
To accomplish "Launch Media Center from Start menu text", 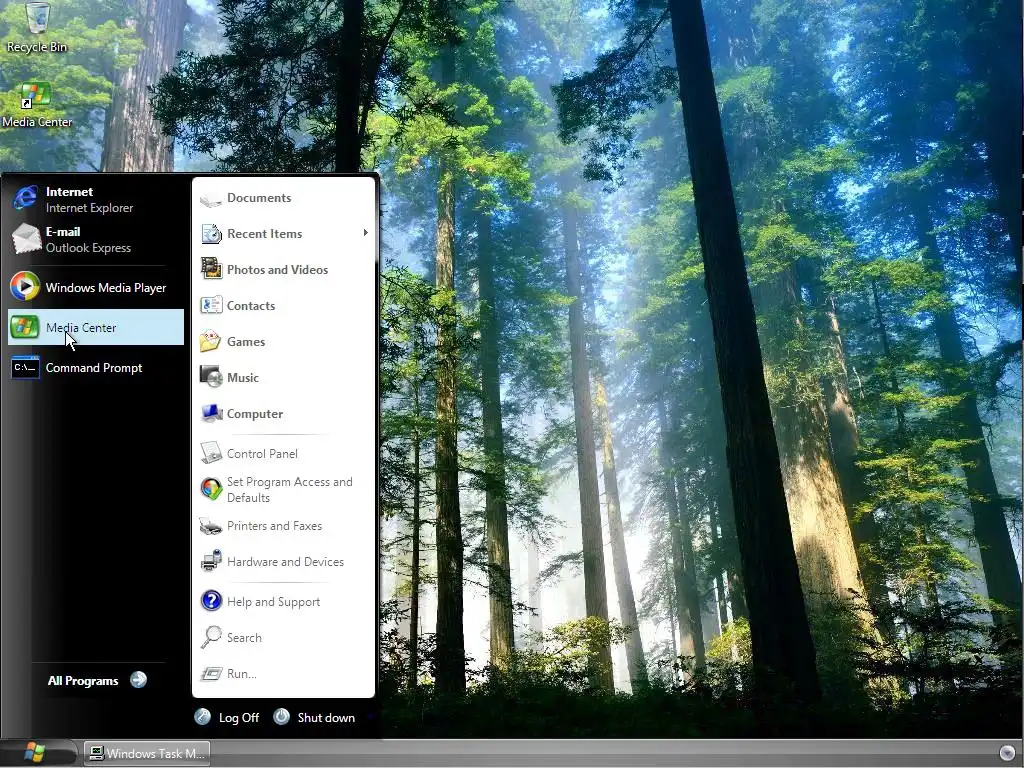I will (81, 328).
